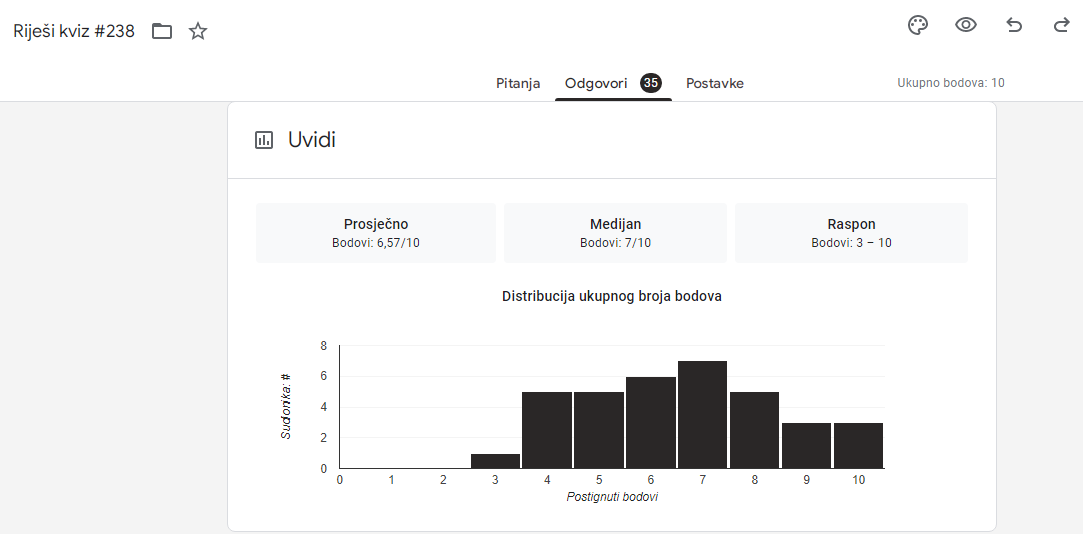The image size is (1083, 534).
Task: Open the Odgovori tab
Action: pyautogui.click(x=596, y=83)
